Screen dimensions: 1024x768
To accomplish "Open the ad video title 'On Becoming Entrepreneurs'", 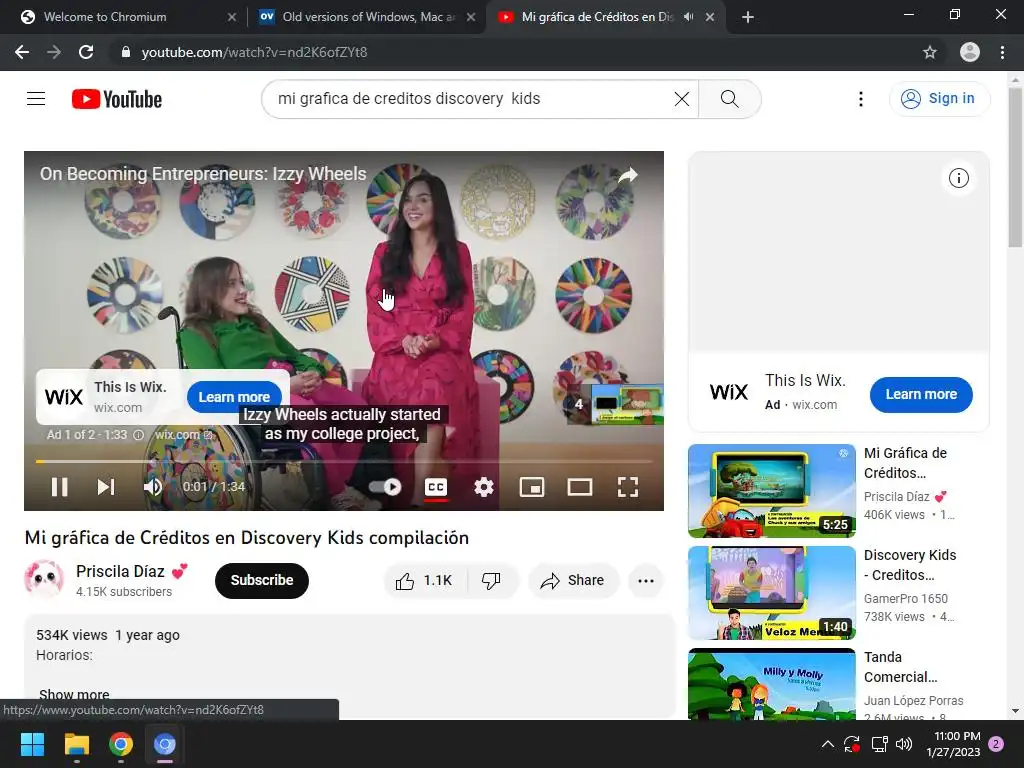I will click(x=203, y=174).
